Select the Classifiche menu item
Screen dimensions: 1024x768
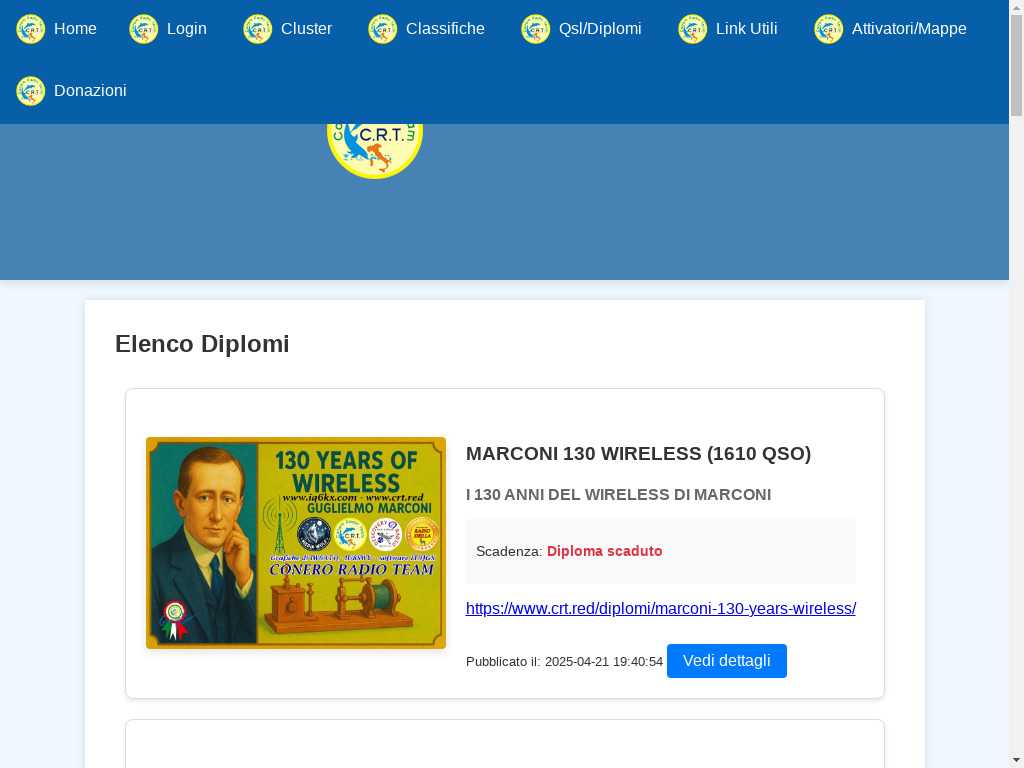point(445,29)
